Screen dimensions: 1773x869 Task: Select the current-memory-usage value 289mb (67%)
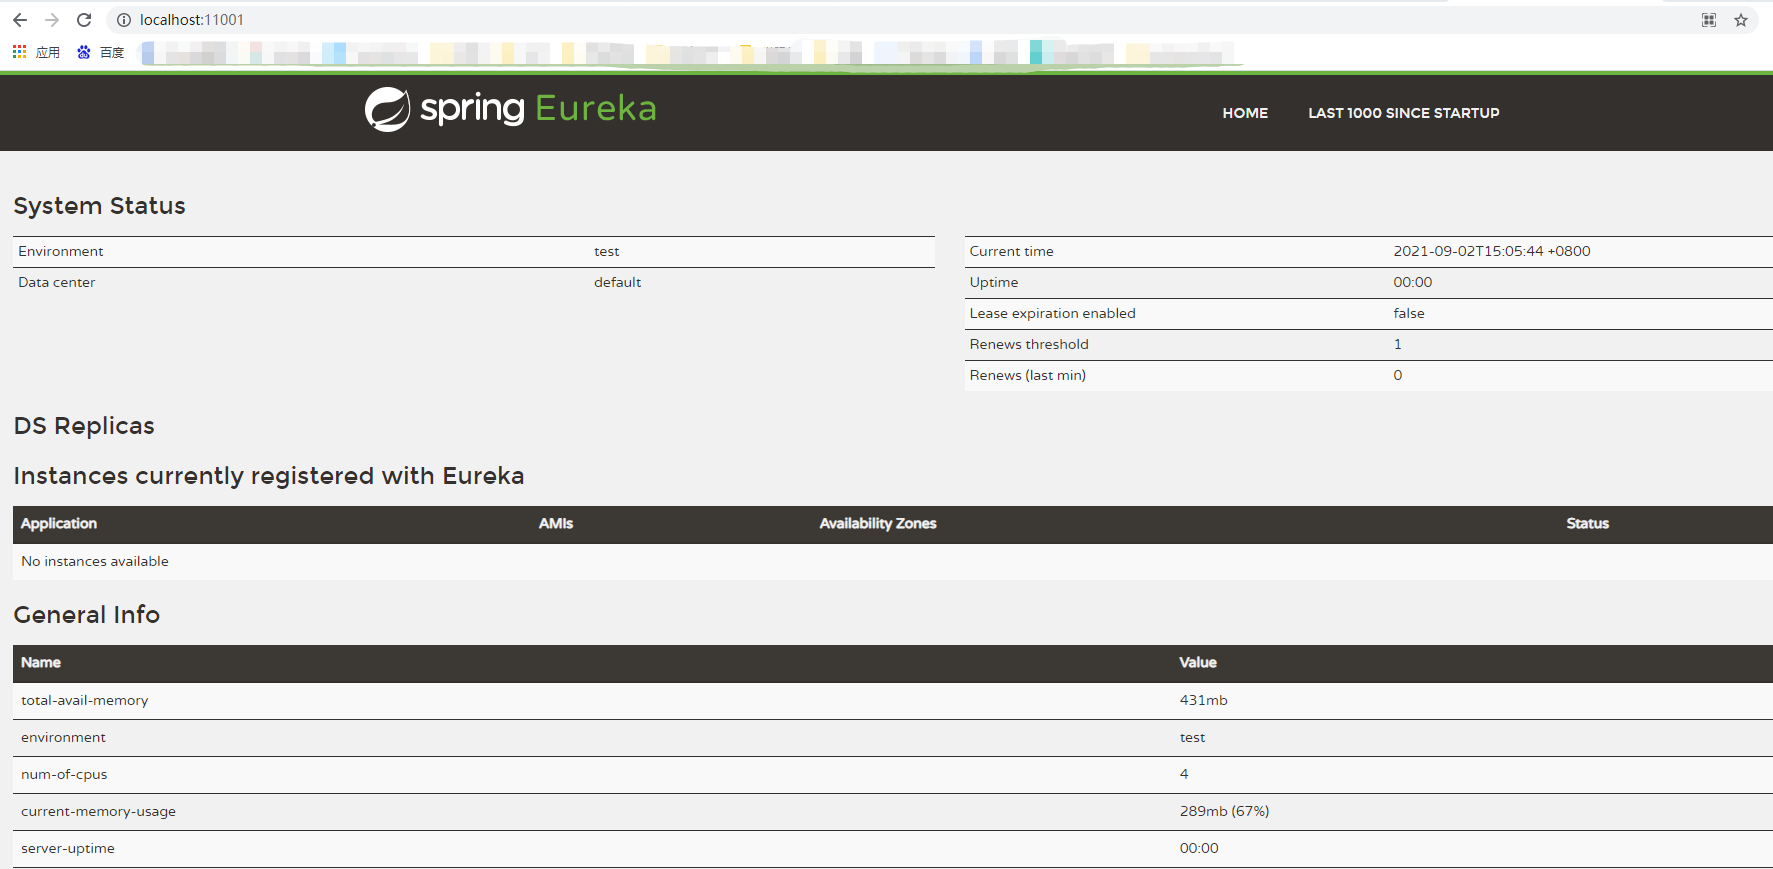click(1224, 811)
